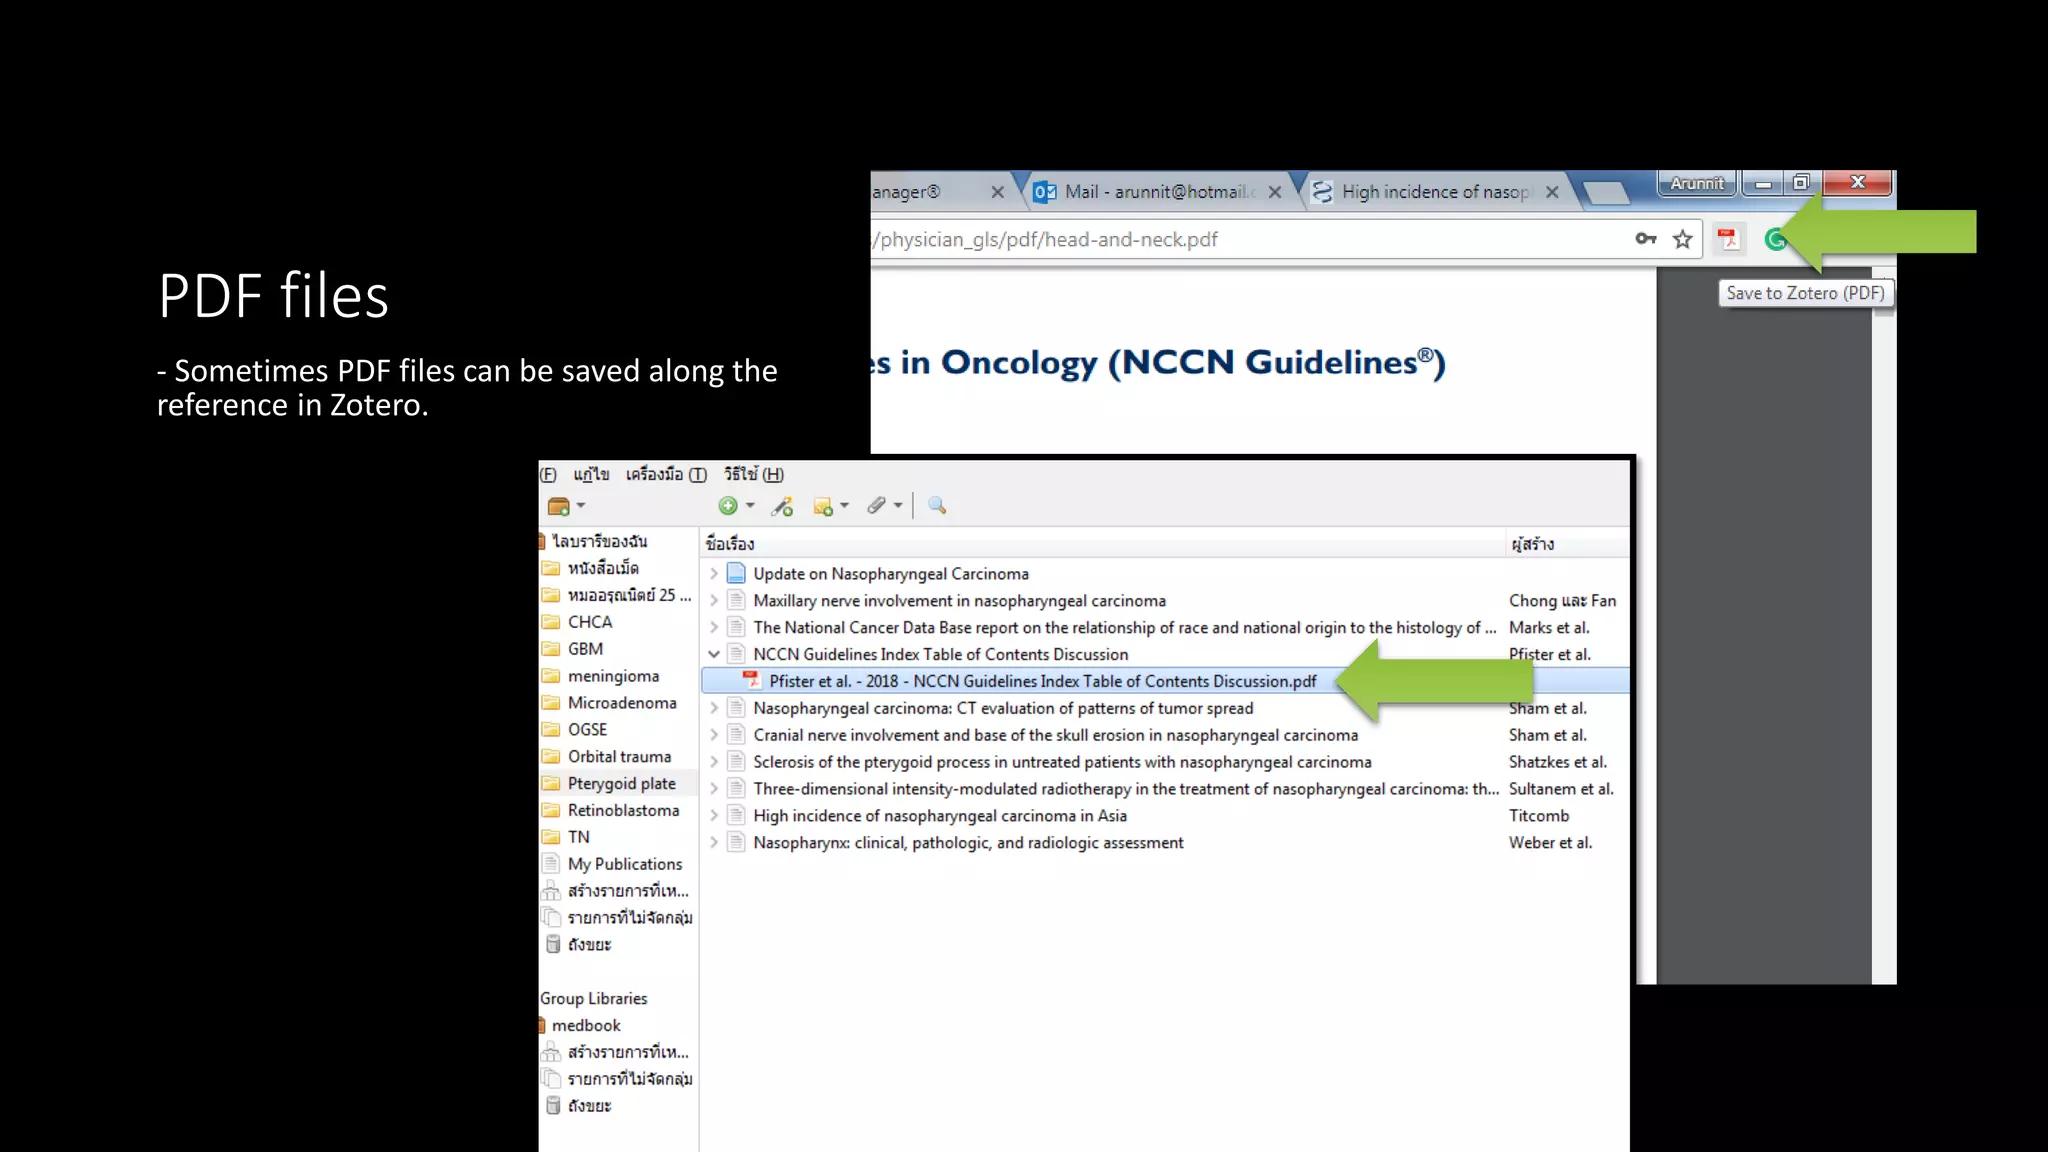Click the green New Item icon
This screenshot has height=1152, width=2048.
pyautogui.click(x=728, y=506)
